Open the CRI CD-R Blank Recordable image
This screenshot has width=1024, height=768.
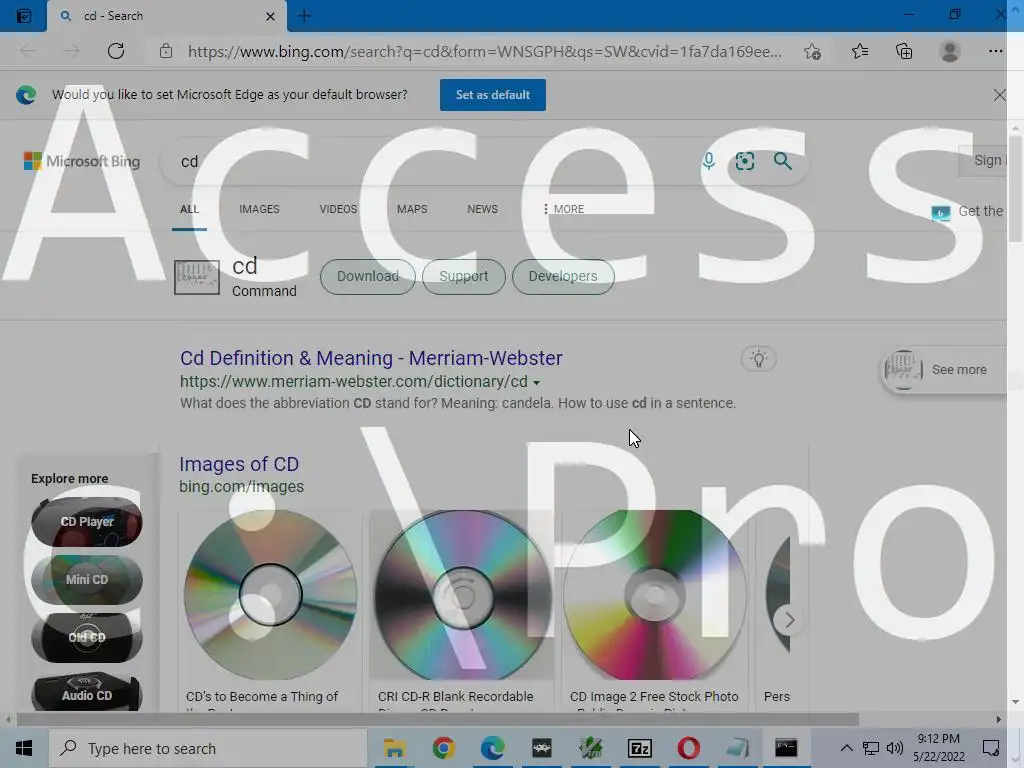coord(462,594)
